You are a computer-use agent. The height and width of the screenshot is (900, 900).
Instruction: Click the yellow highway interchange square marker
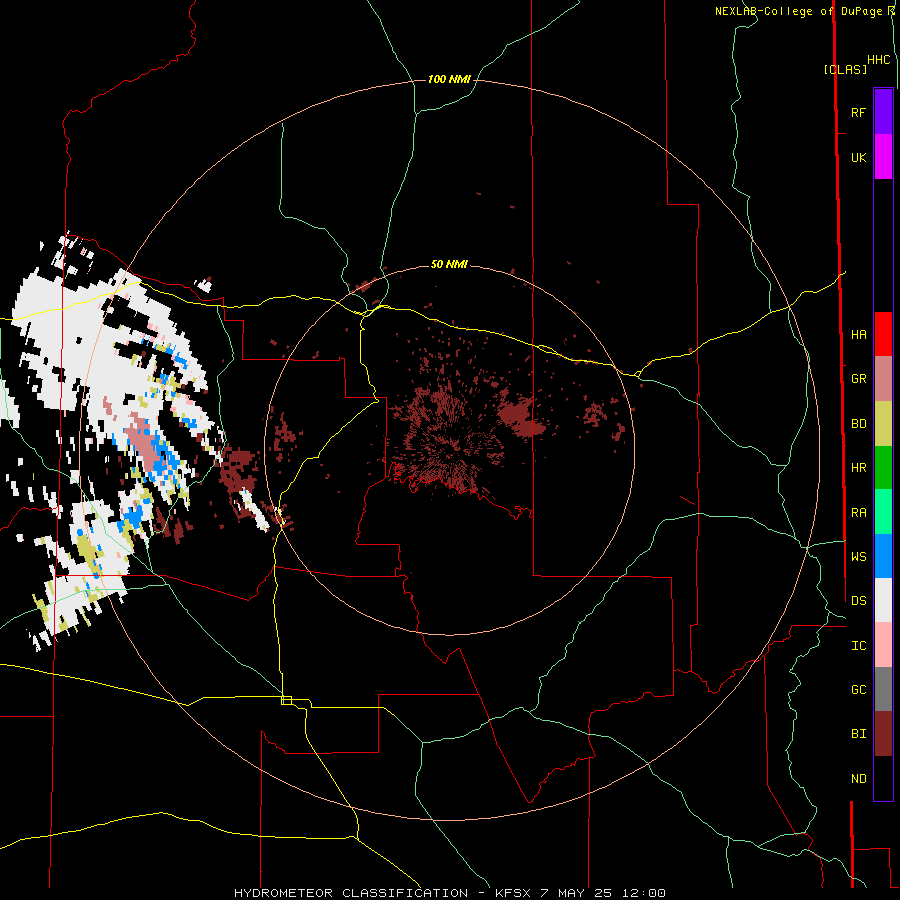point(286,700)
